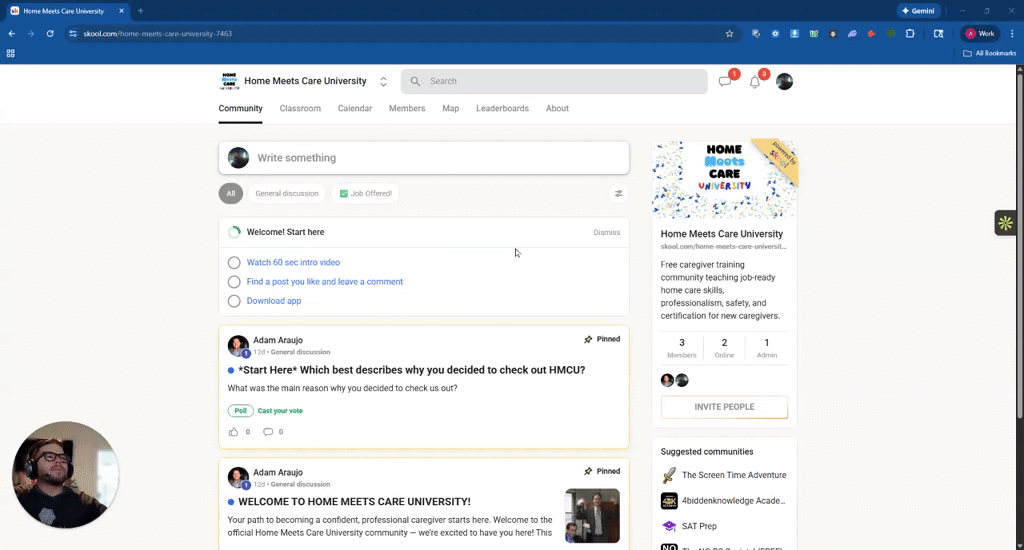Image resolution: width=1024 pixels, height=550 pixels.
Task: Click first member avatar in sidebar
Action: [667, 380]
